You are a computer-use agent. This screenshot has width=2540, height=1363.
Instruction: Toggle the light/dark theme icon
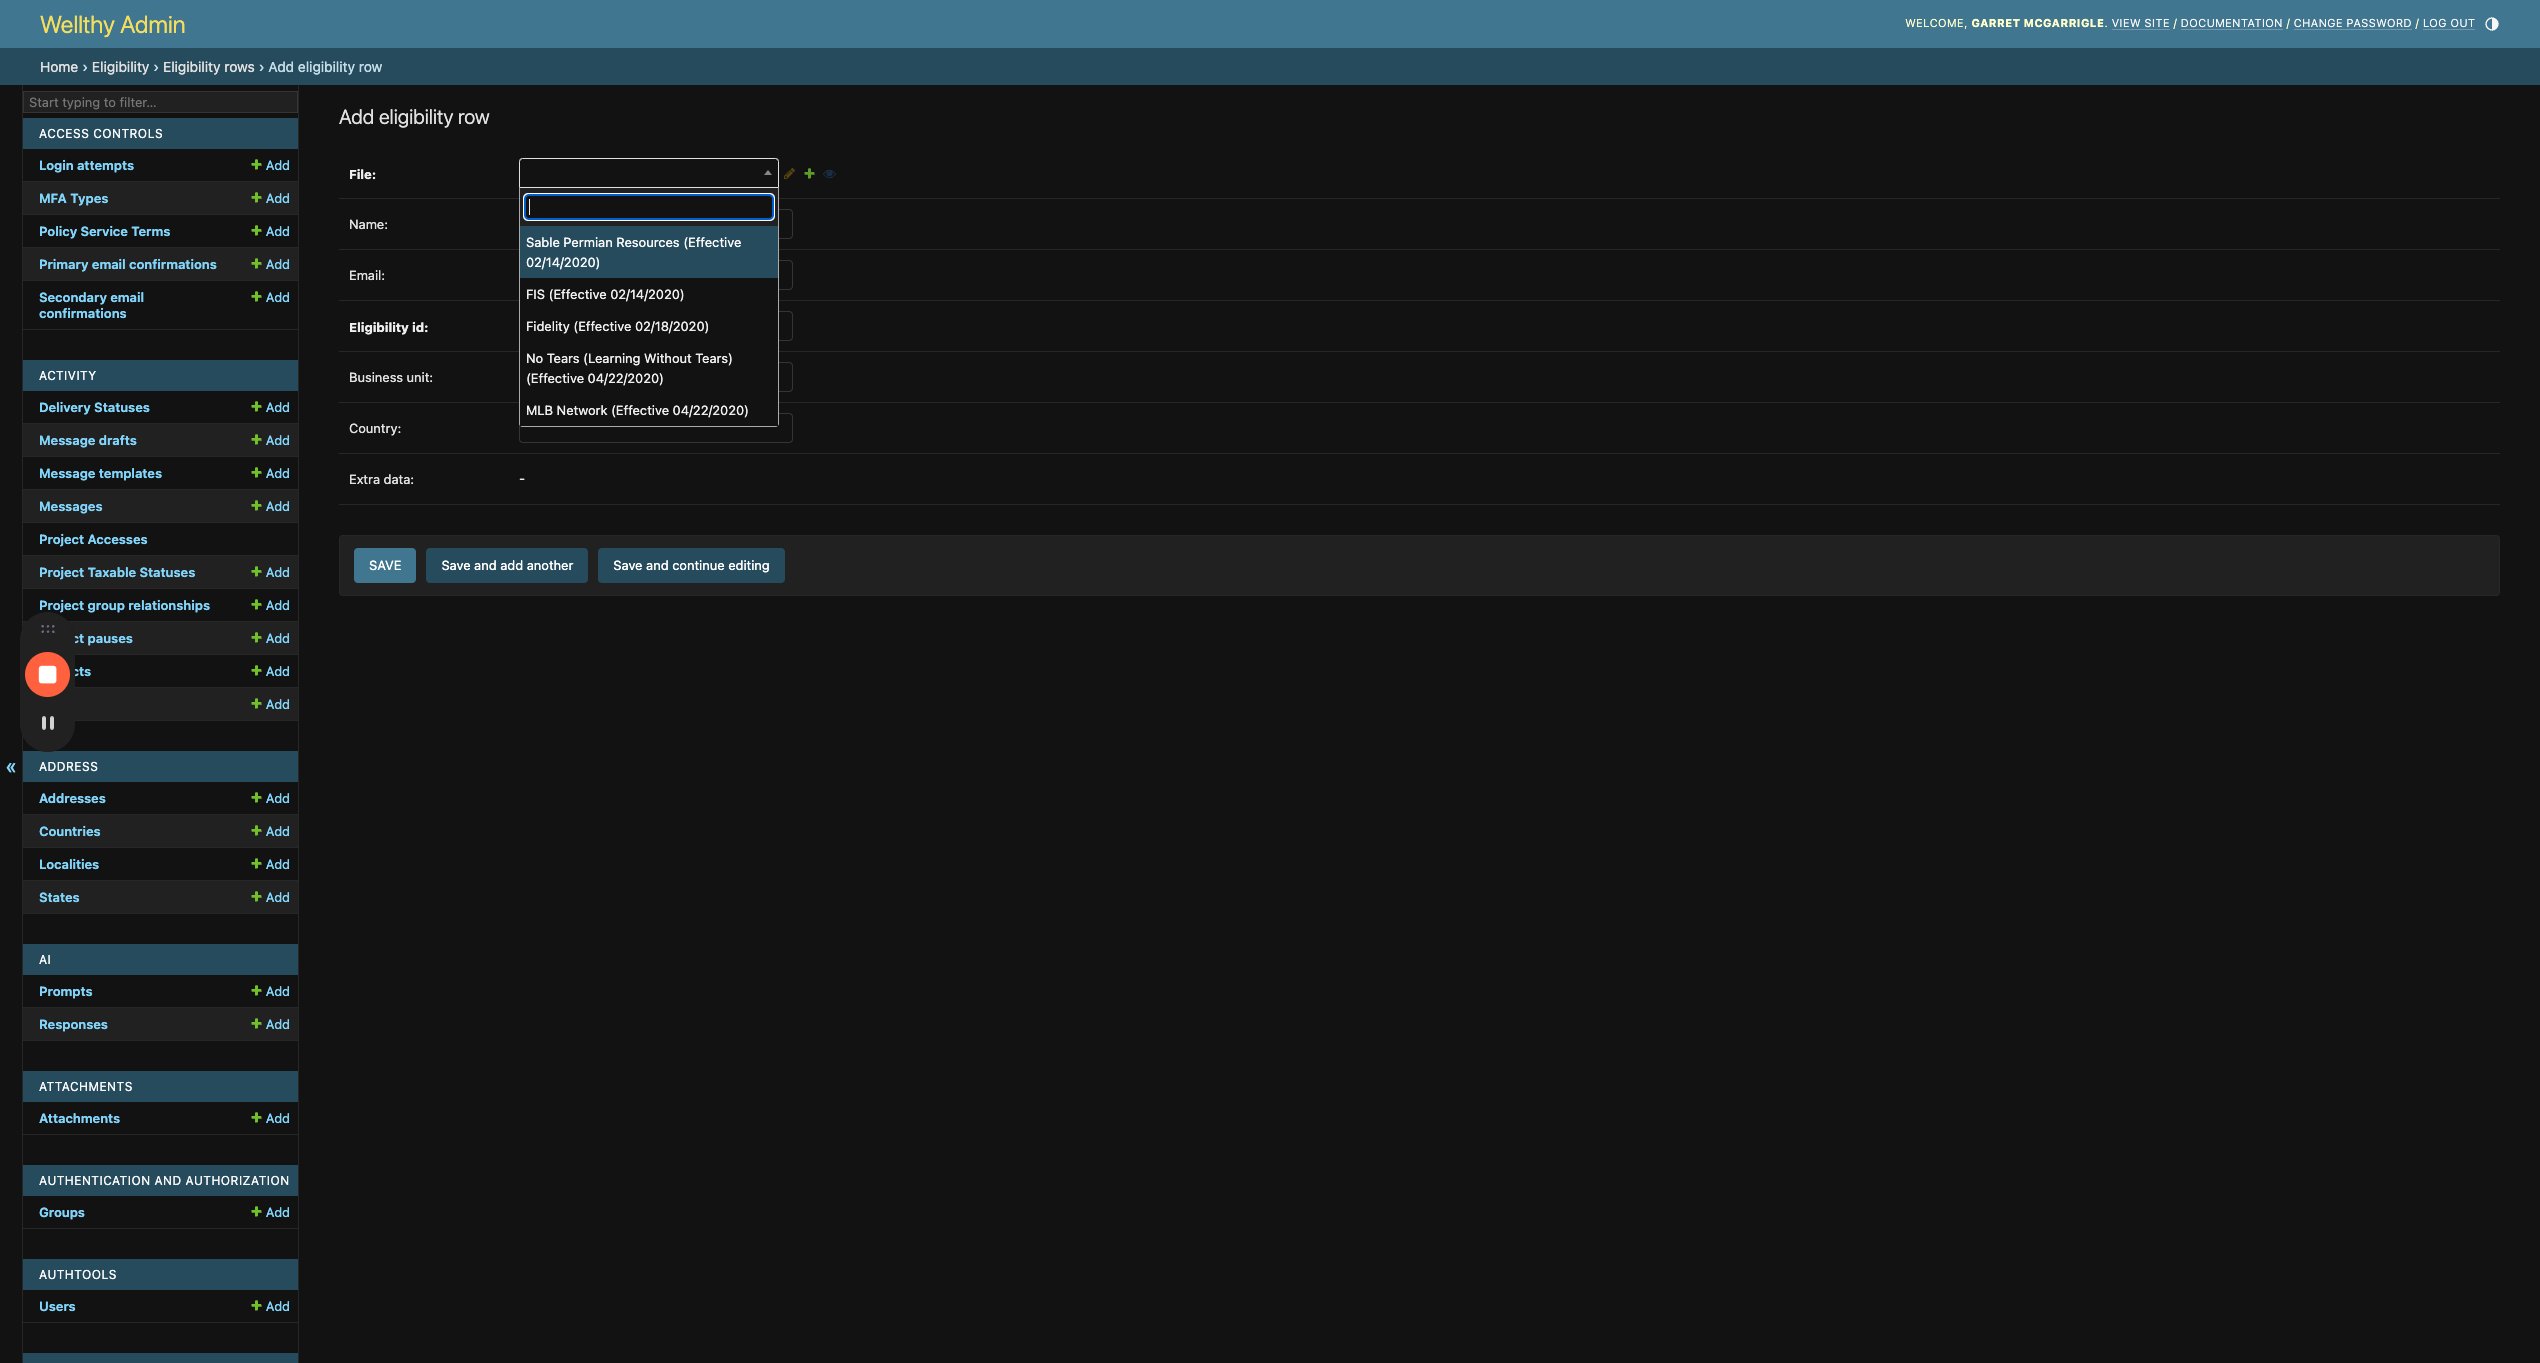pos(2491,24)
